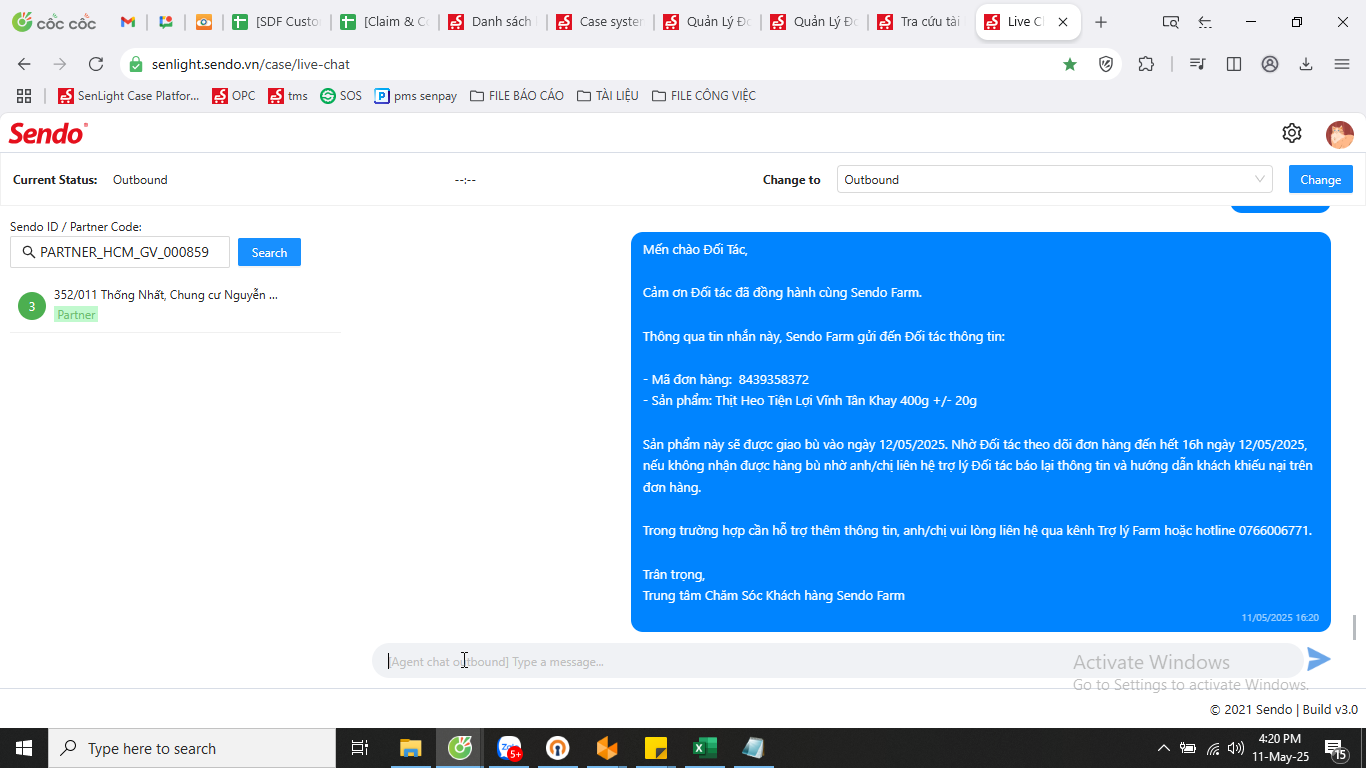This screenshot has width=1366, height=768.
Task: Click the blue Change button
Action: pos(1321,180)
